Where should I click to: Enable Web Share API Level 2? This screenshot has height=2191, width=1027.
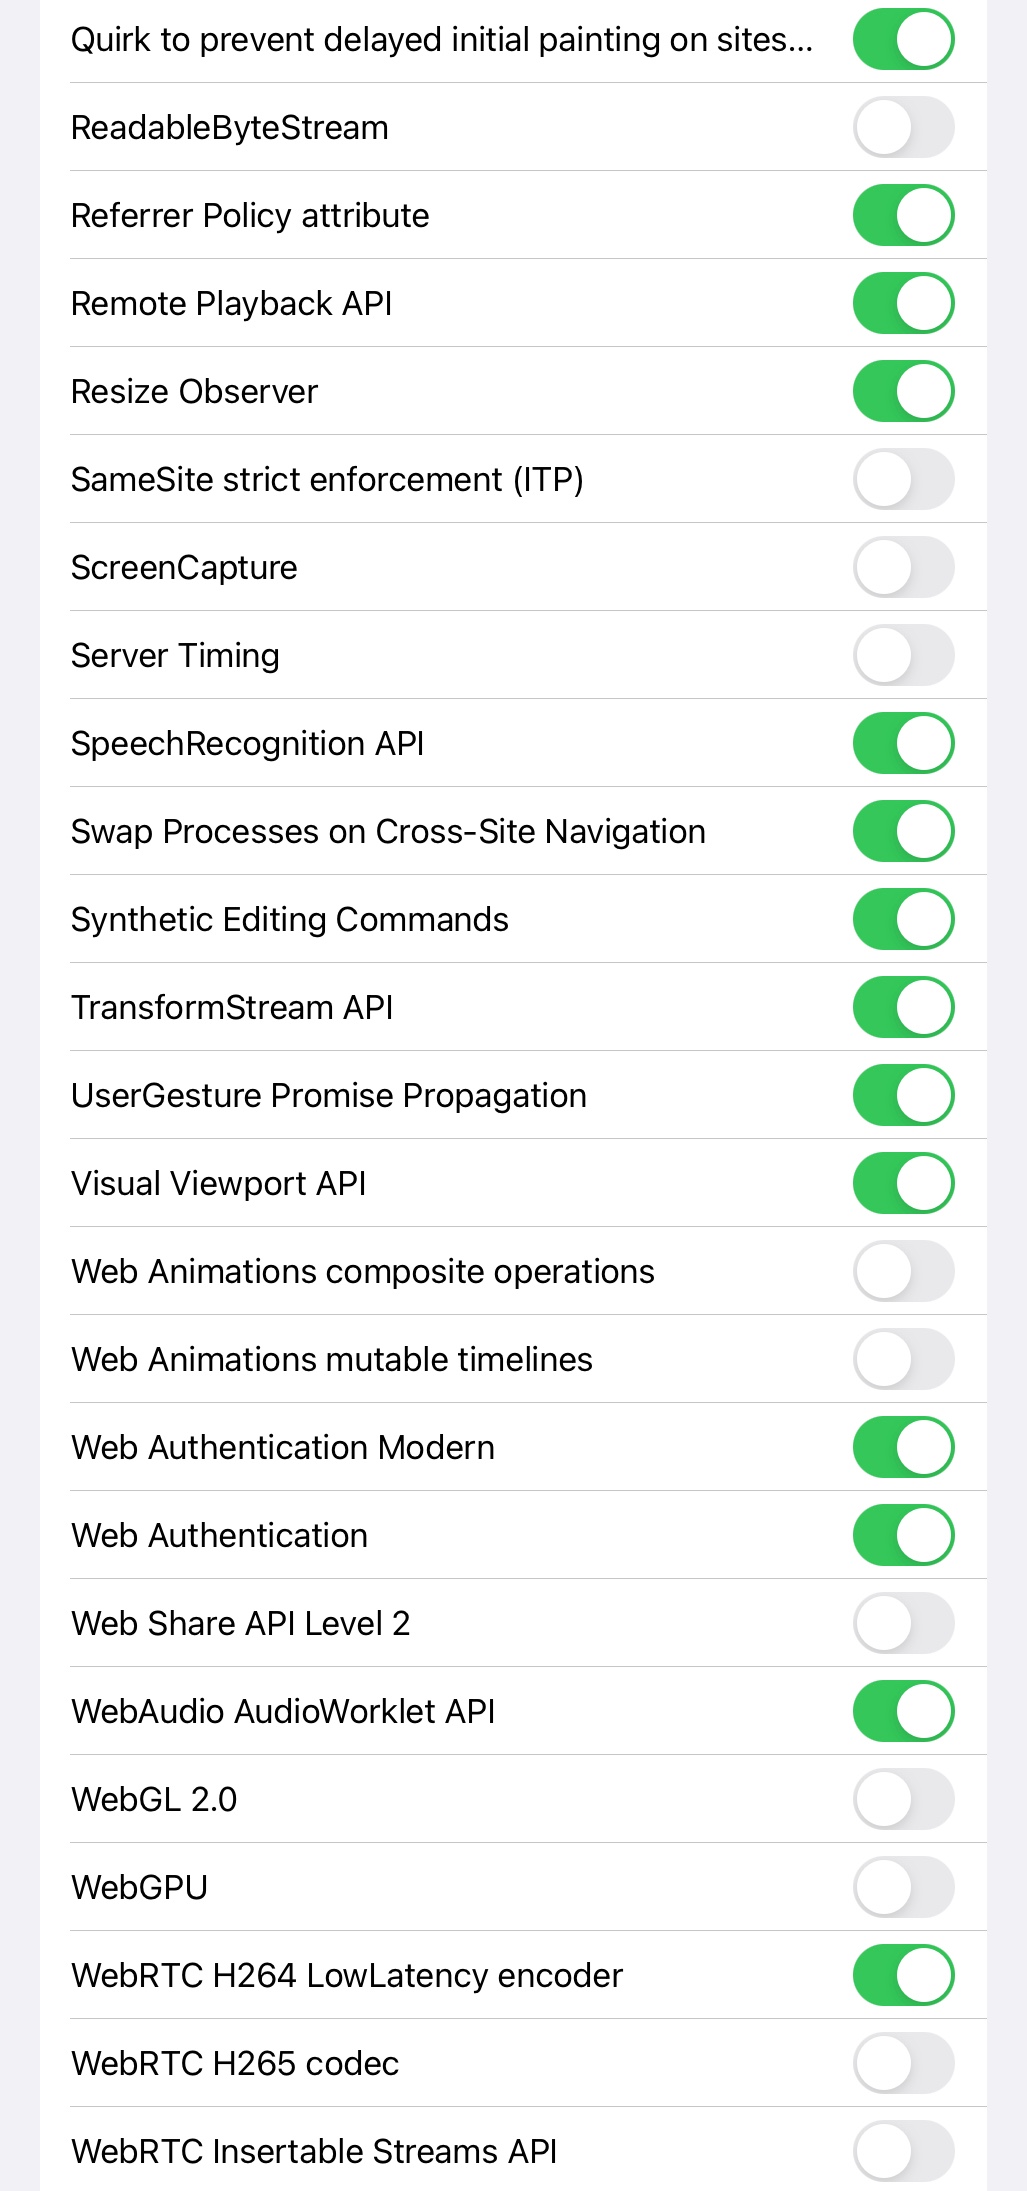pos(903,1623)
